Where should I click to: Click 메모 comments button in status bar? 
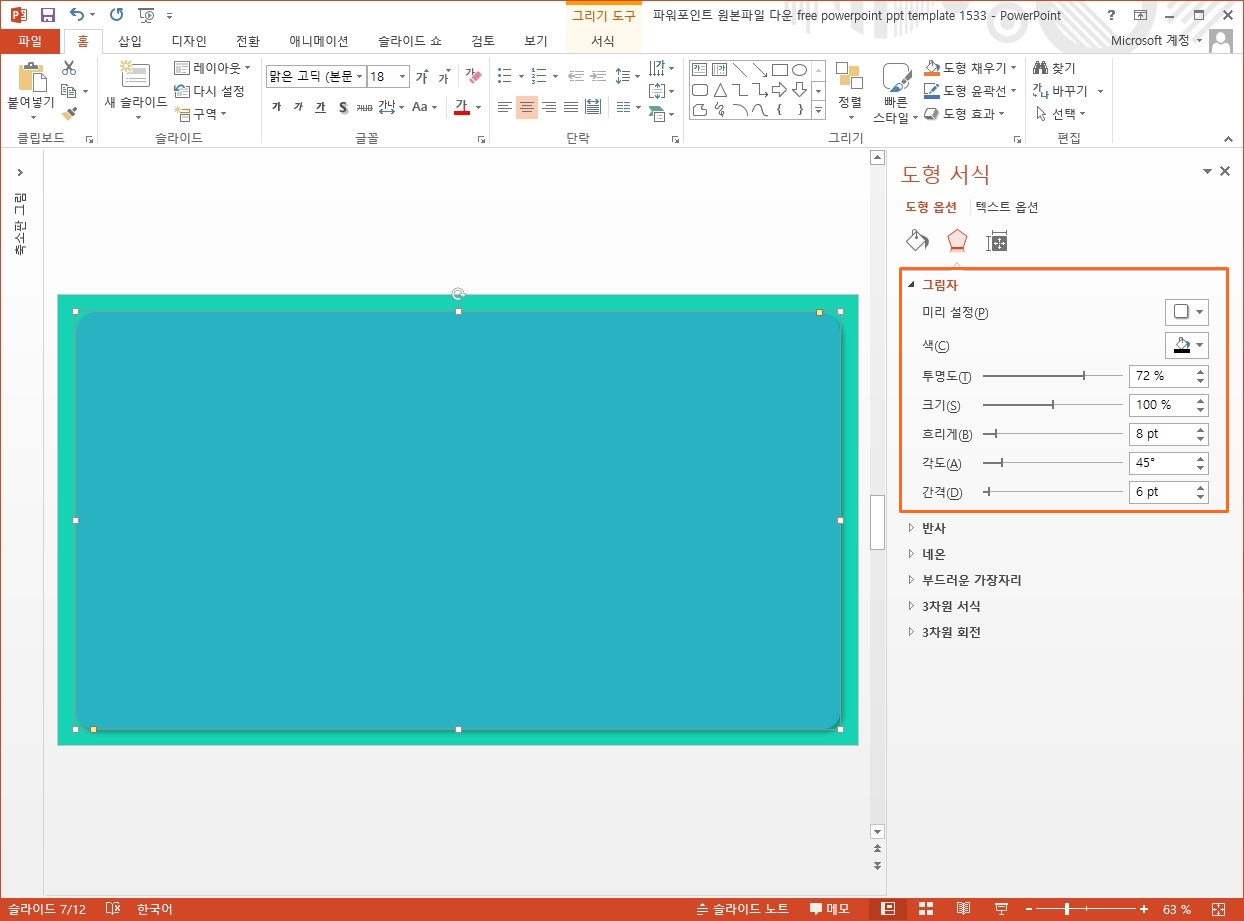point(829,909)
